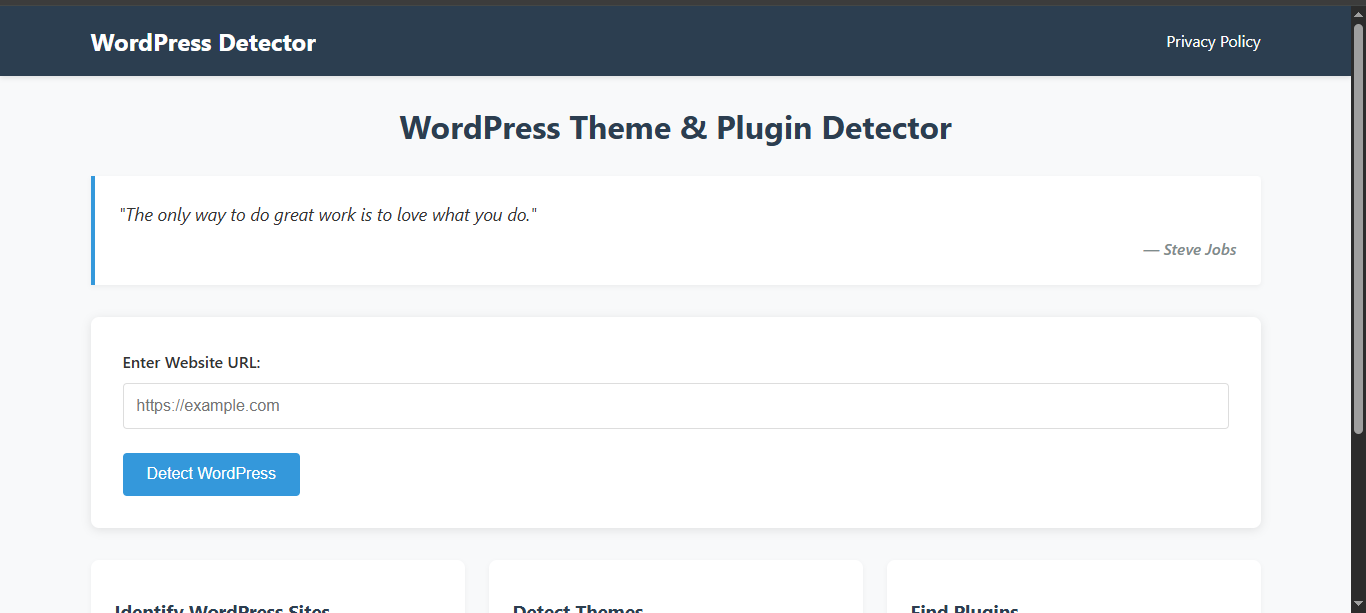The height and width of the screenshot is (613, 1366).
Task: Open the Privacy Policy link
Action: 1213,42
